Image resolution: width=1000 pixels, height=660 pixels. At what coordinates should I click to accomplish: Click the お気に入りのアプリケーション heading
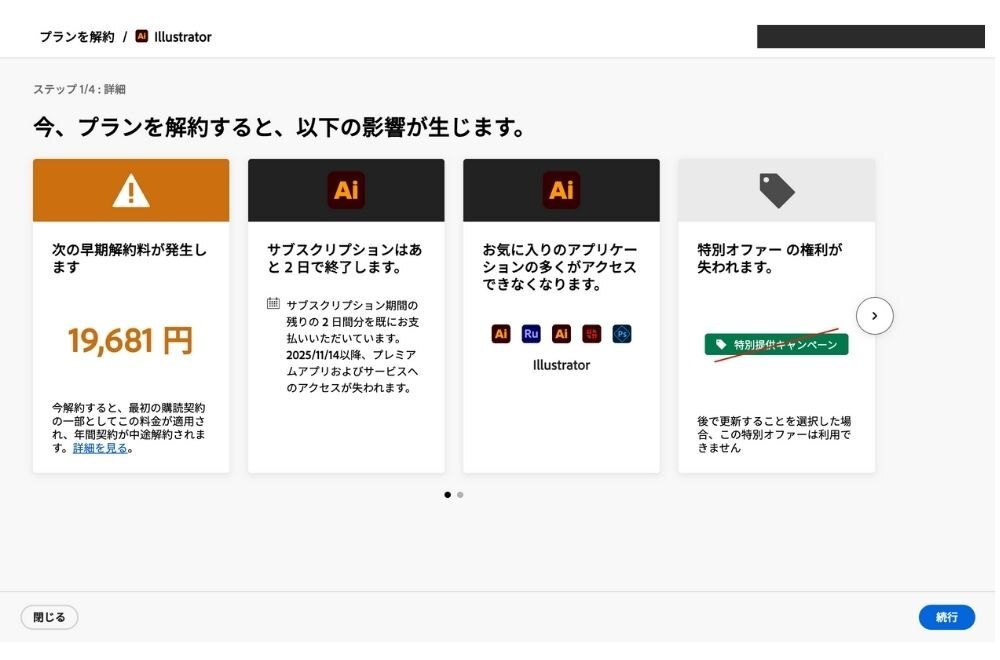pyautogui.click(x=559, y=267)
